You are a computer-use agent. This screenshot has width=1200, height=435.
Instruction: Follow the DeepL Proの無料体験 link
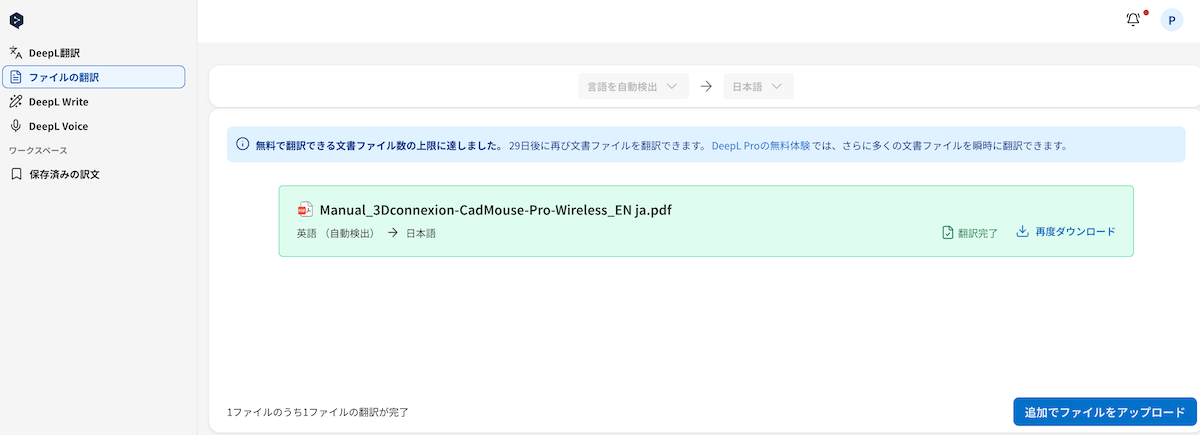[x=760, y=145]
